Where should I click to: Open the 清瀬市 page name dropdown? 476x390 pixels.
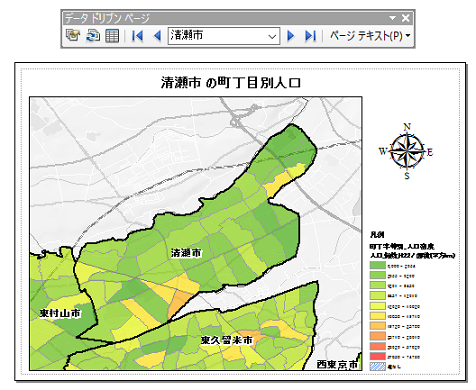(224, 36)
